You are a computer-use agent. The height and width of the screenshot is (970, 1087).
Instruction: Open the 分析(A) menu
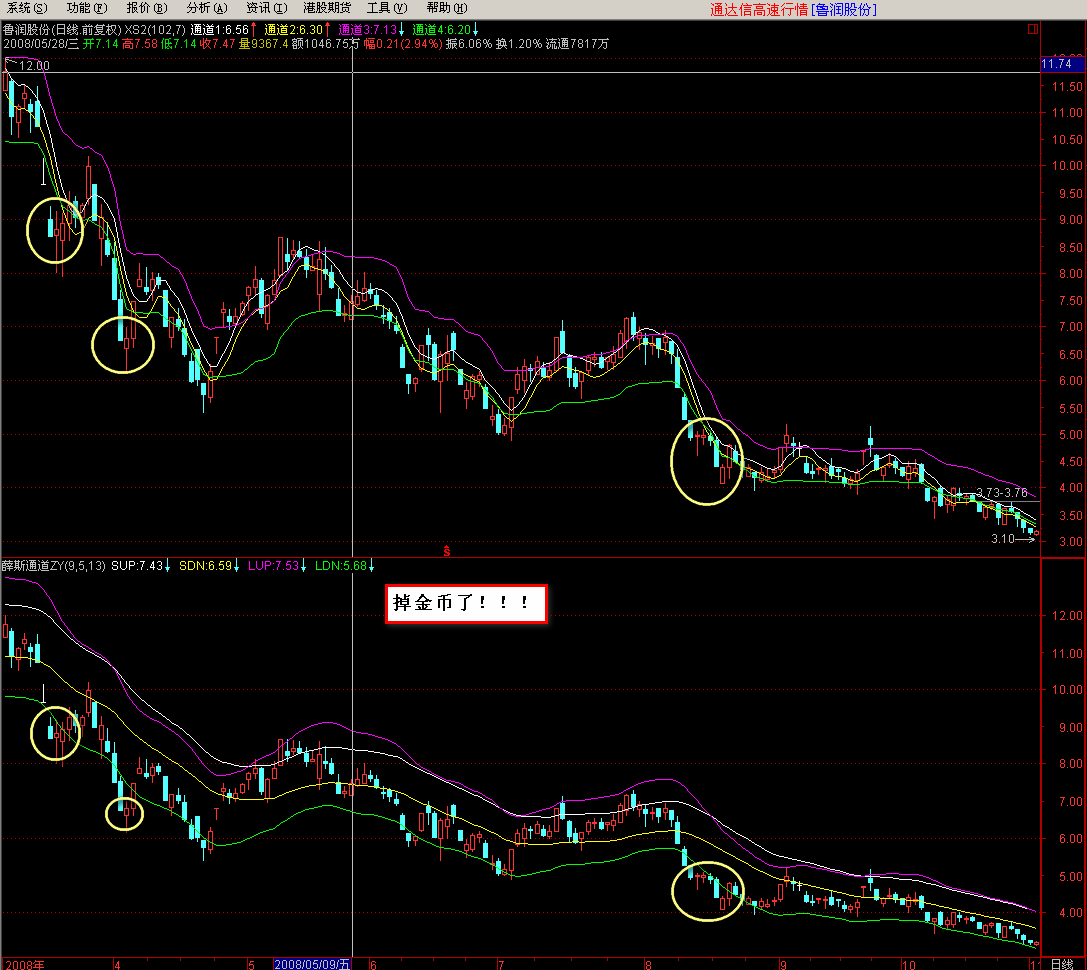[207, 8]
